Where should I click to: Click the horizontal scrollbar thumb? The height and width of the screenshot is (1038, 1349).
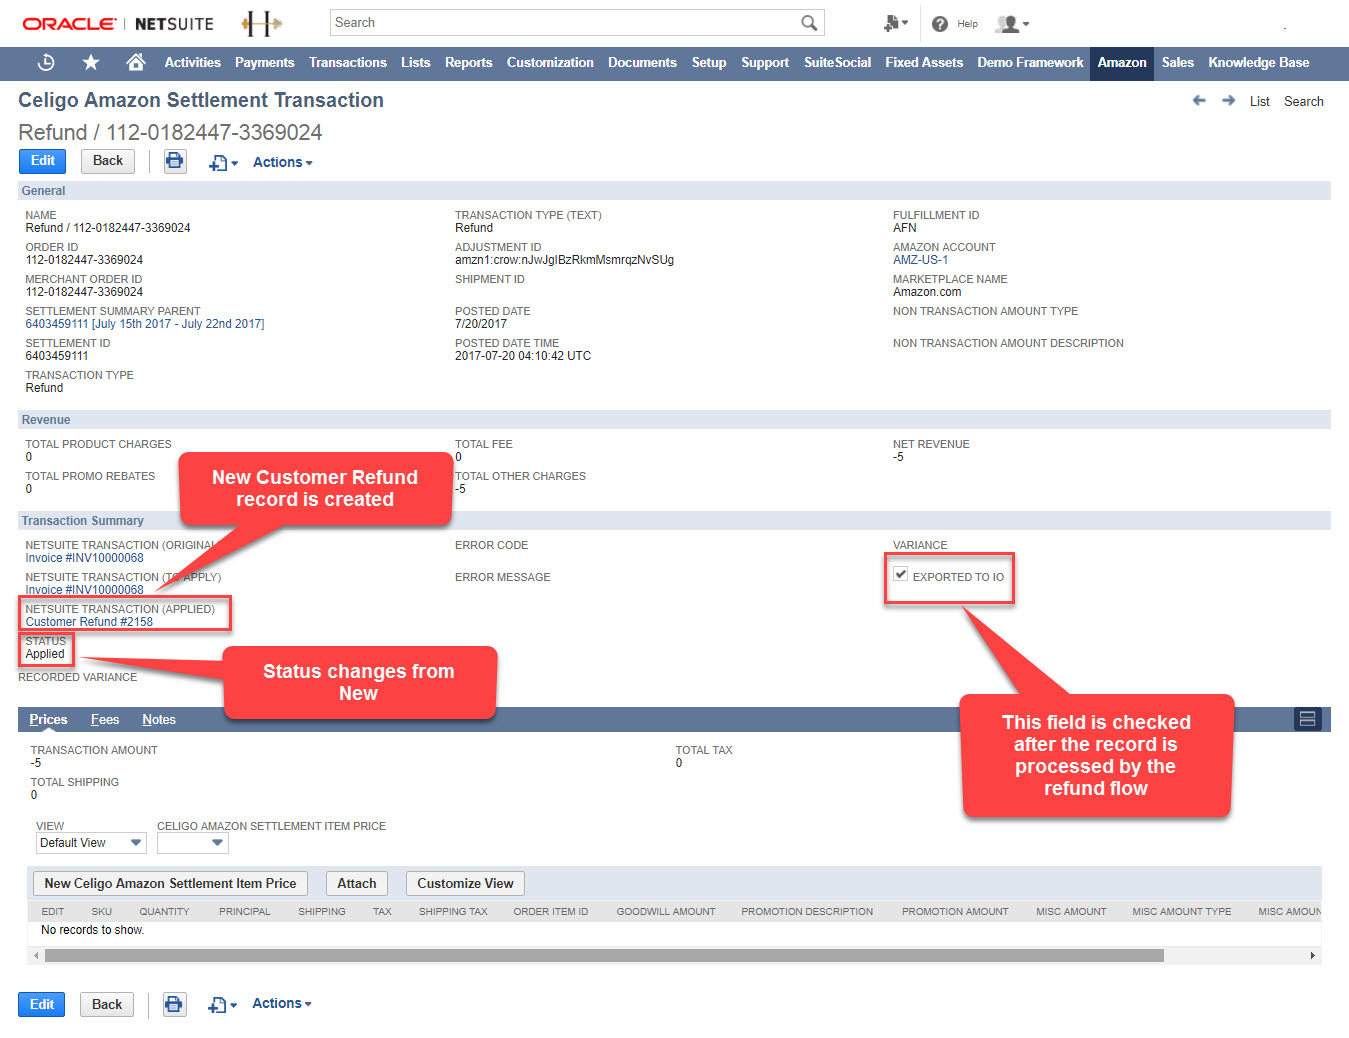coord(604,956)
